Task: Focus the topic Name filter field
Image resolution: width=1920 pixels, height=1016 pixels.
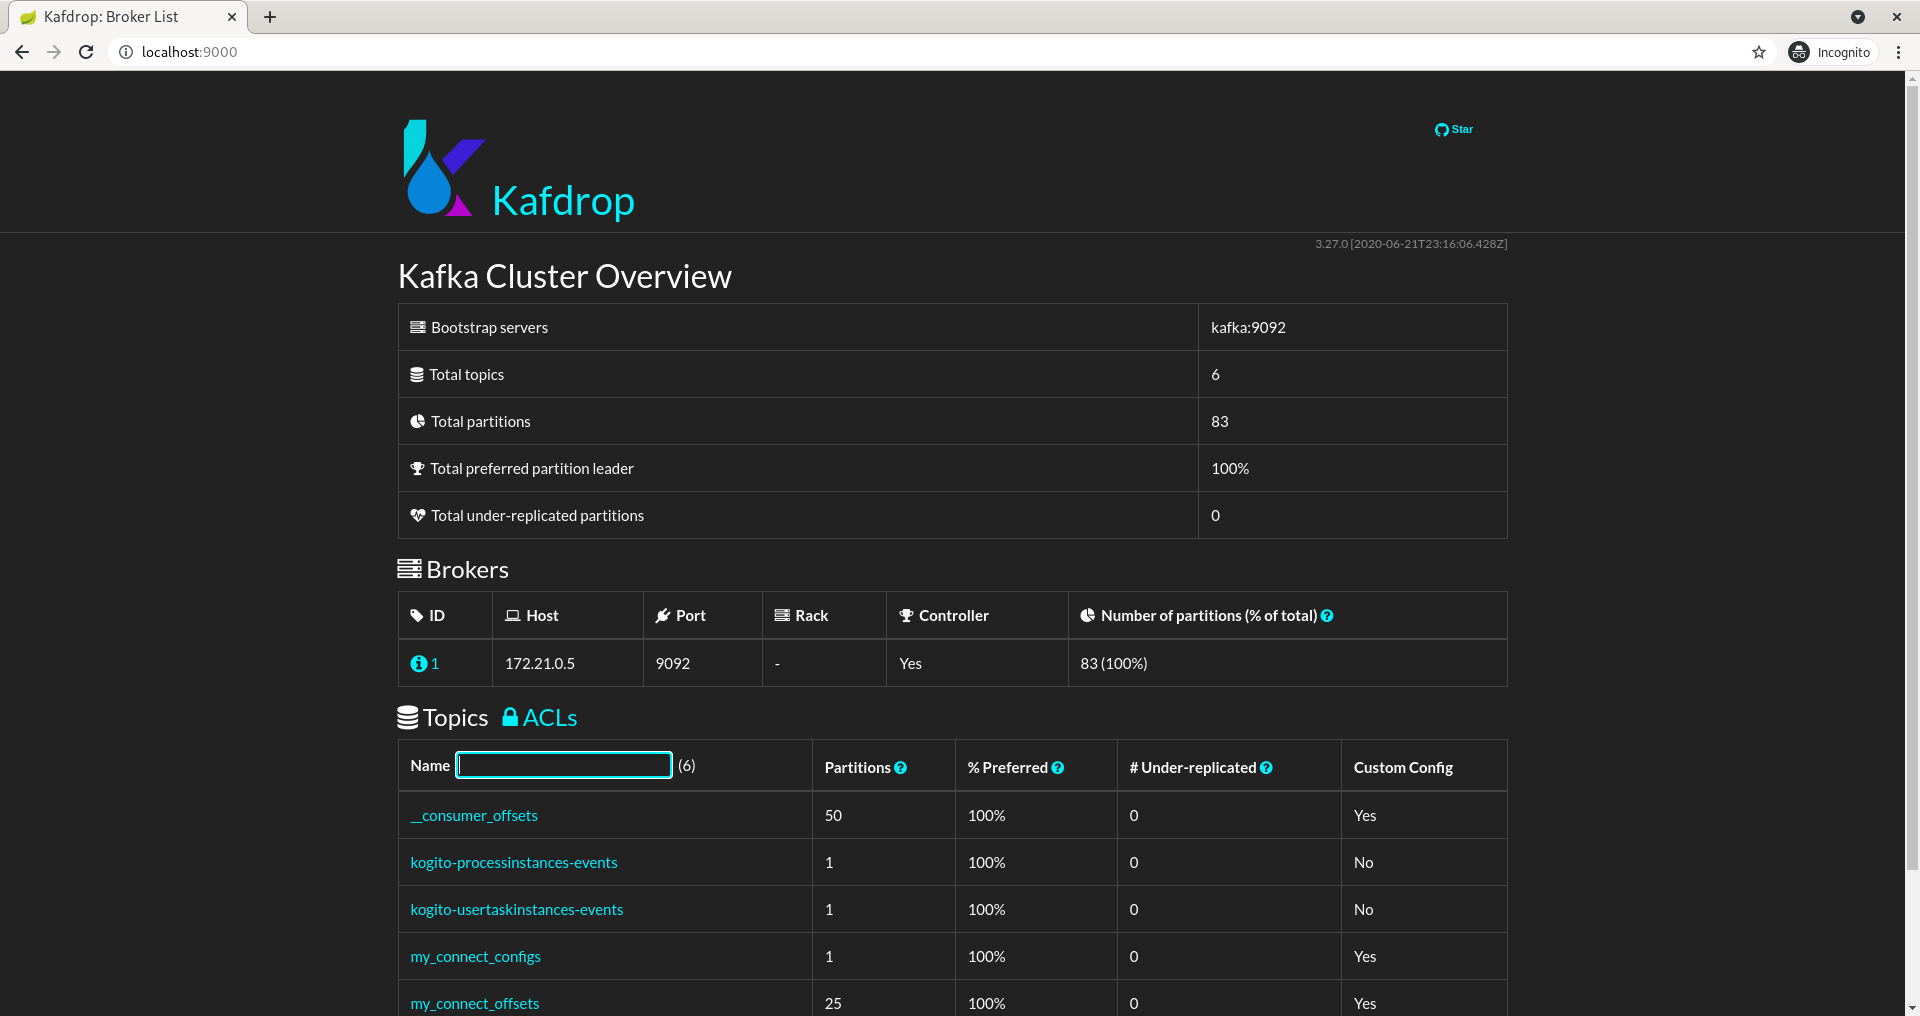Action: pyautogui.click(x=564, y=765)
